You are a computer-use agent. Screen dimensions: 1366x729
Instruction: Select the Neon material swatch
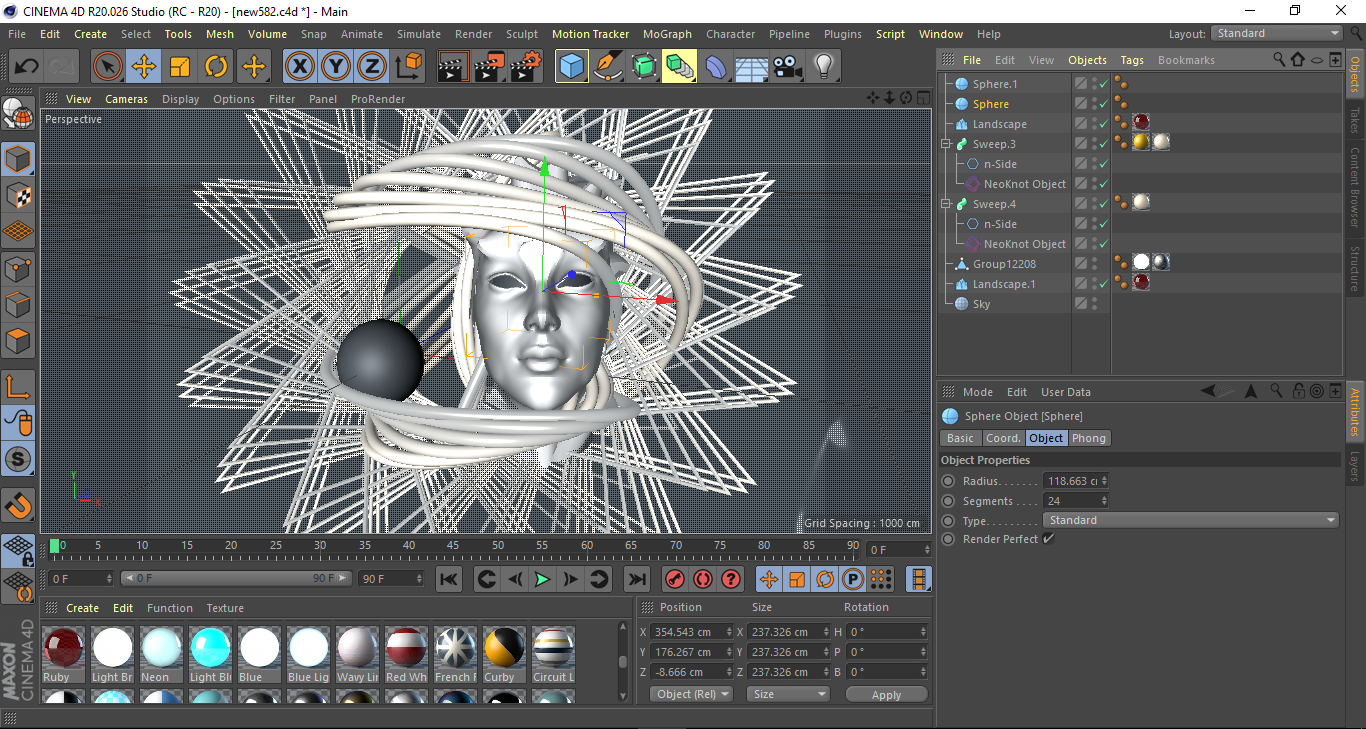161,655
